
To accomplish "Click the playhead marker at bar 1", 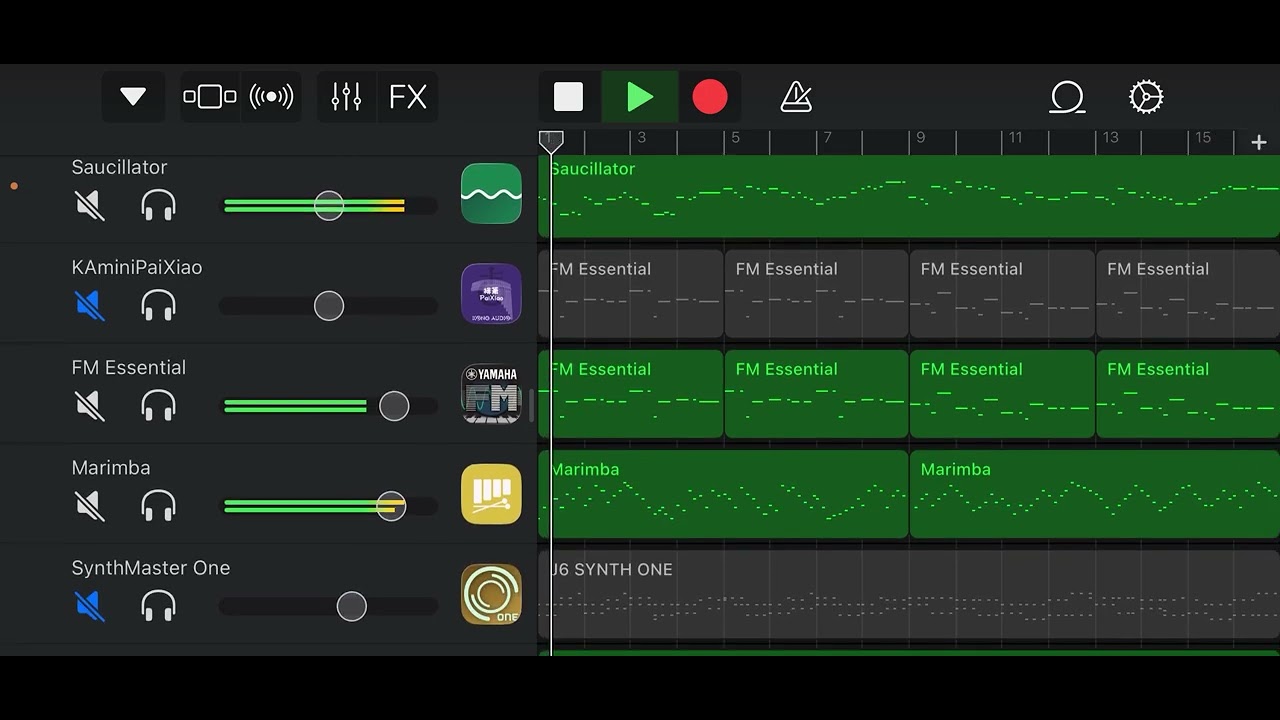I will click(551, 142).
